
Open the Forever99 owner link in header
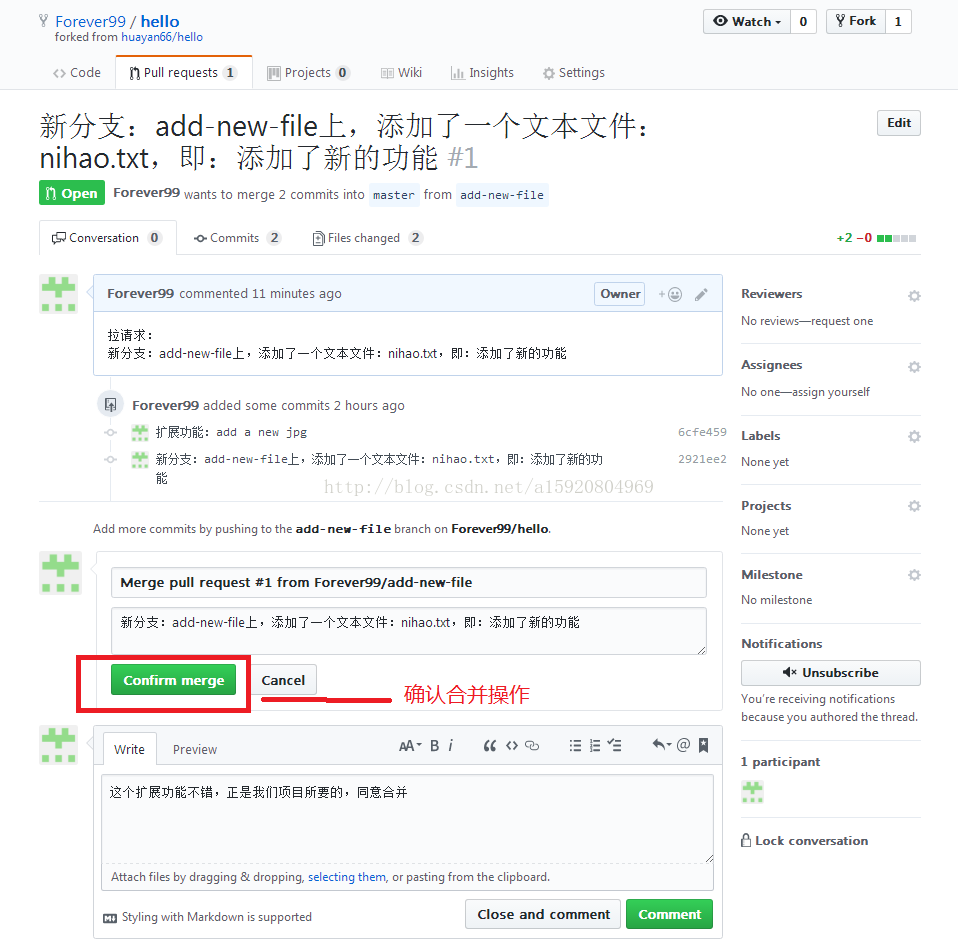(x=90, y=21)
